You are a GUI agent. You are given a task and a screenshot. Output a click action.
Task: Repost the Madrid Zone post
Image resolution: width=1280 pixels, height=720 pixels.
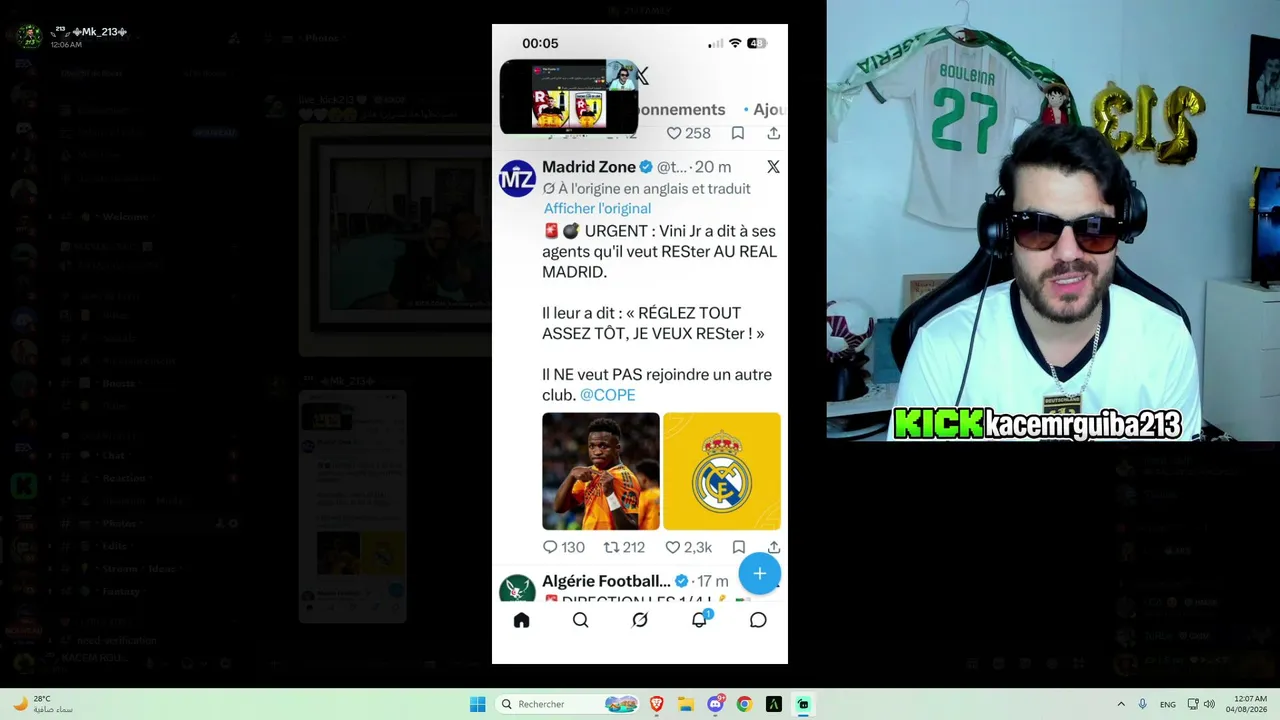624,547
